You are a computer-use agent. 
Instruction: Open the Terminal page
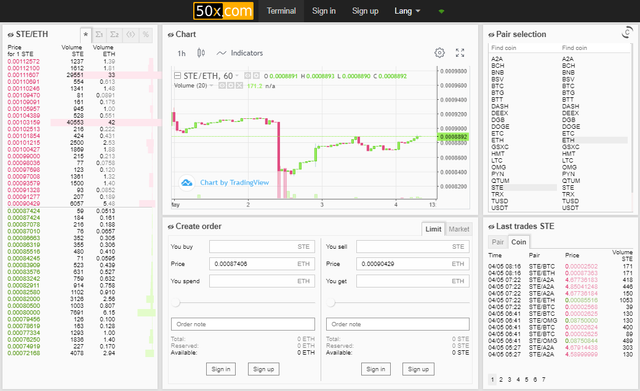(281, 11)
